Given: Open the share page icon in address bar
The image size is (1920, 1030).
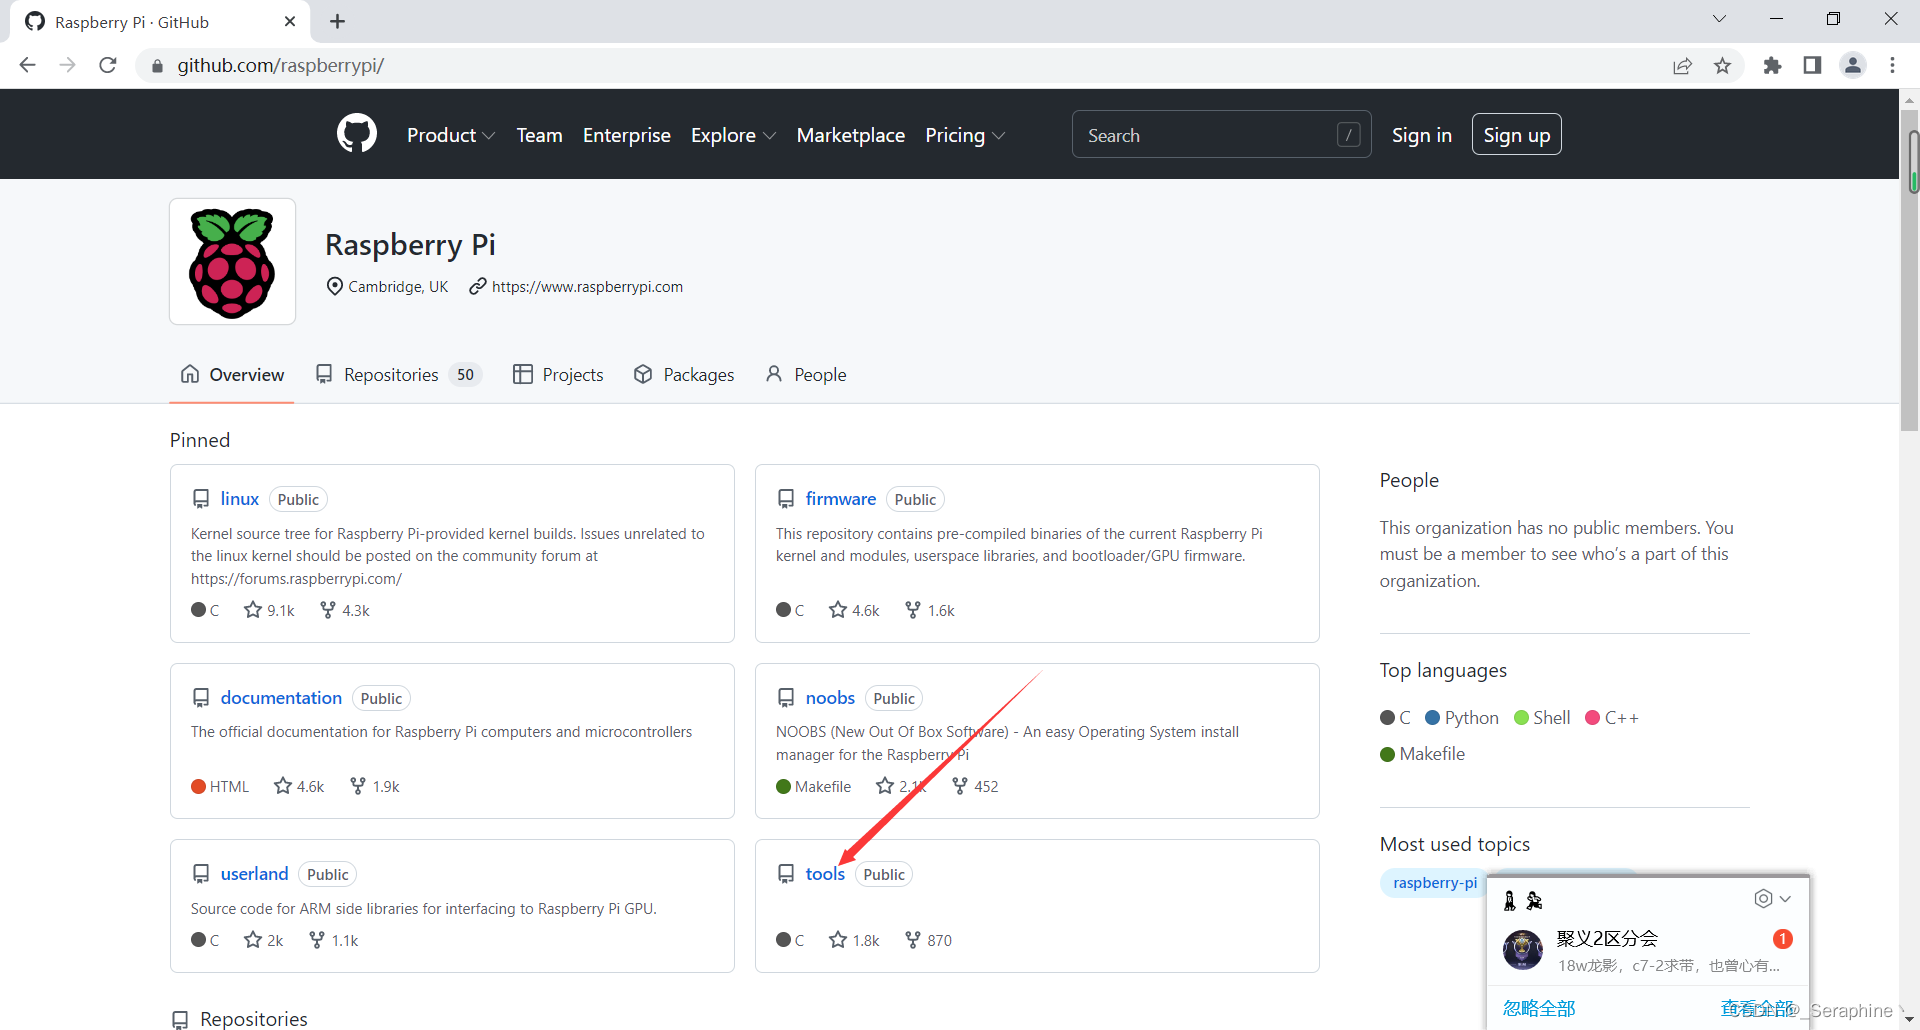Looking at the screenshot, I should (1682, 65).
